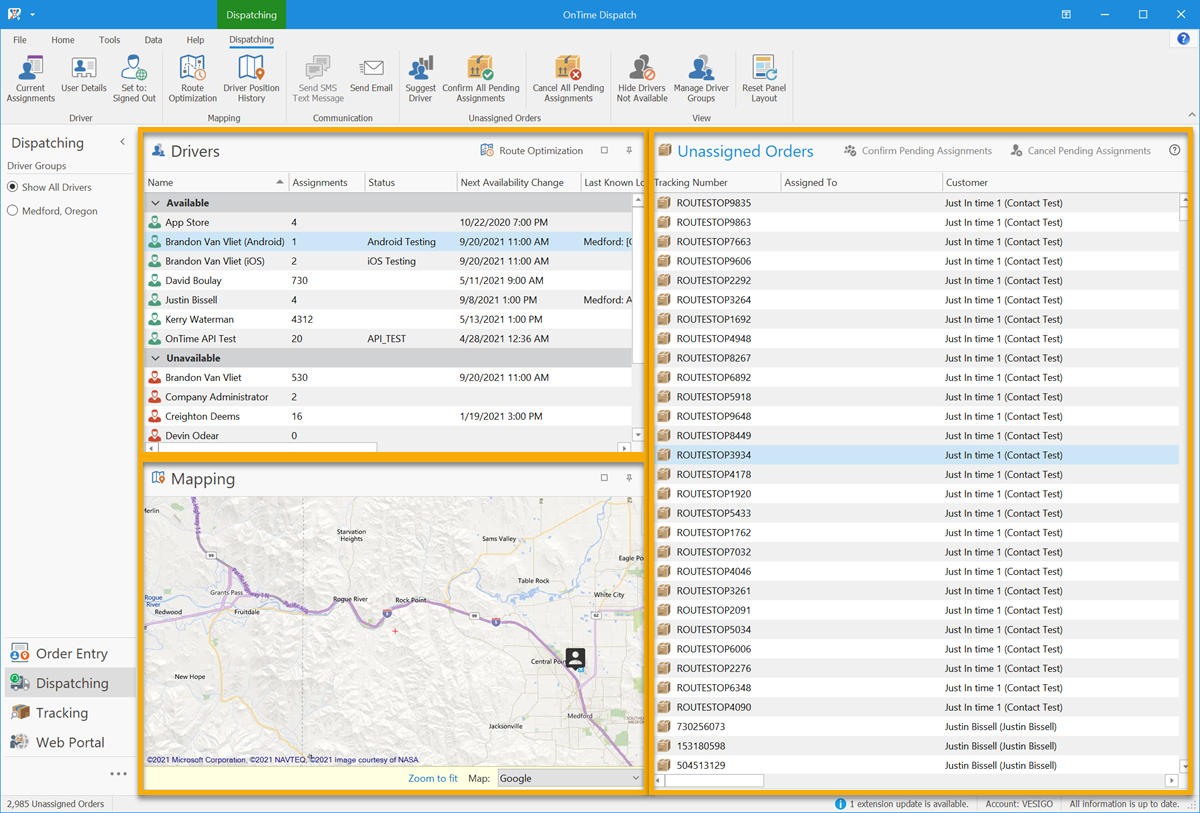Click the Assigned To column header
The width and height of the screenshot is (1200, 813).
[861, 183]
